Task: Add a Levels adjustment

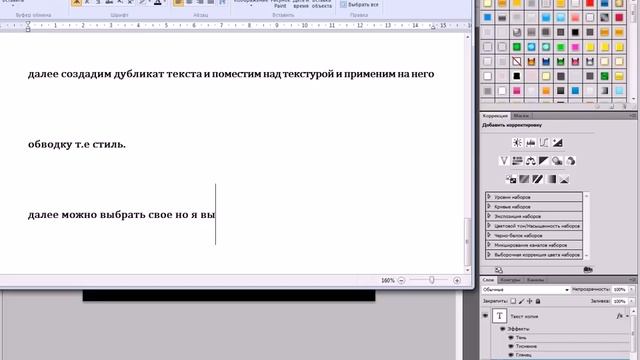Action: tap(531, 143)
